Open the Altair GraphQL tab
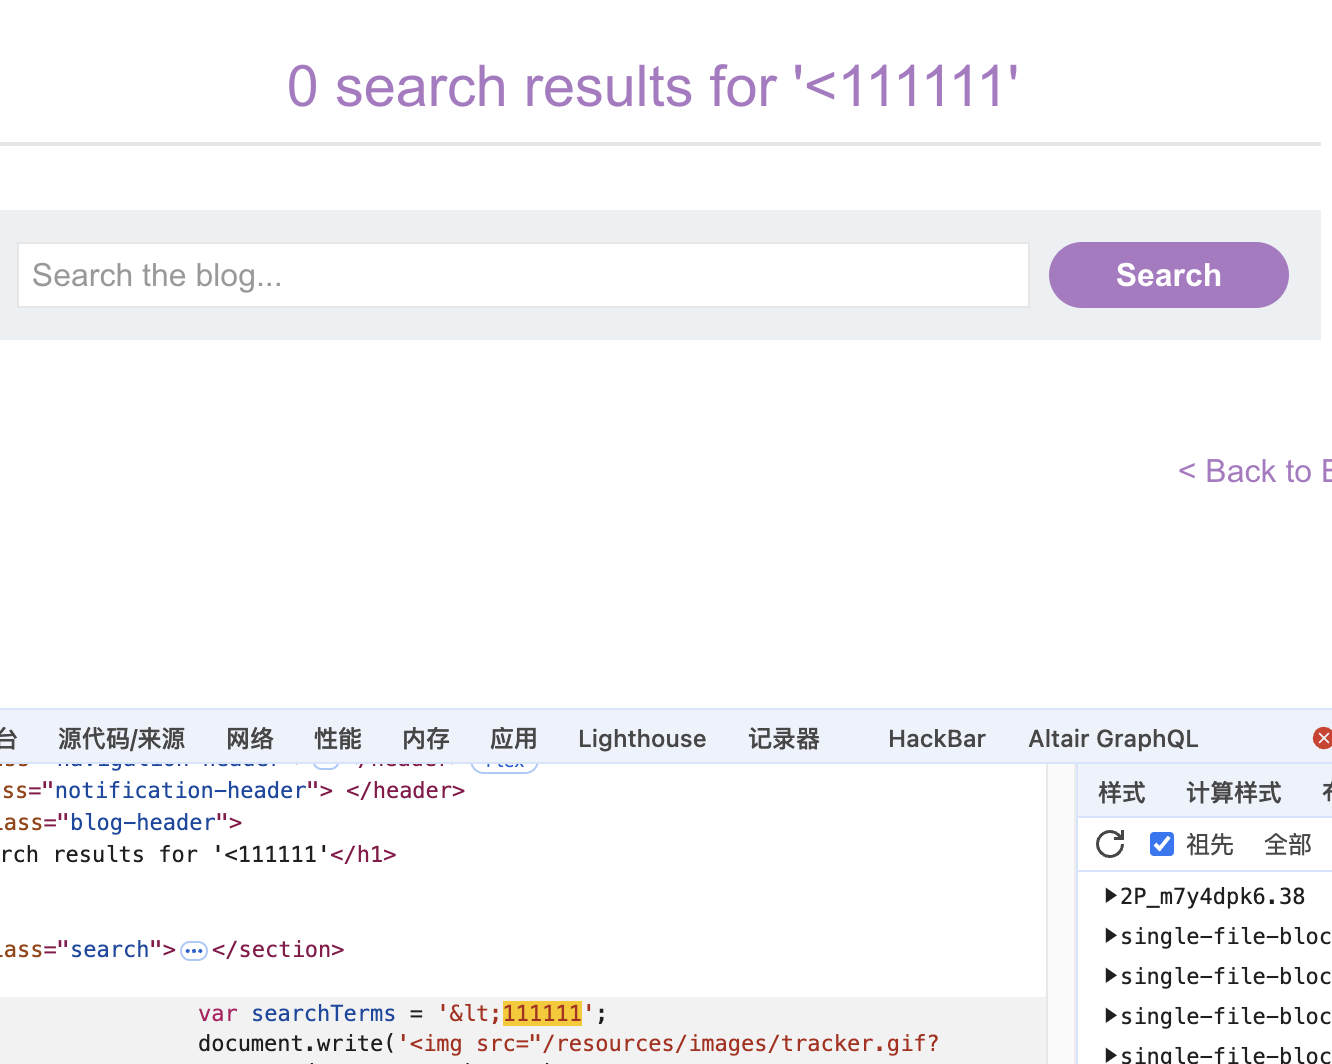This screenshot has height=1064, width=1332. click(1112, 739)
